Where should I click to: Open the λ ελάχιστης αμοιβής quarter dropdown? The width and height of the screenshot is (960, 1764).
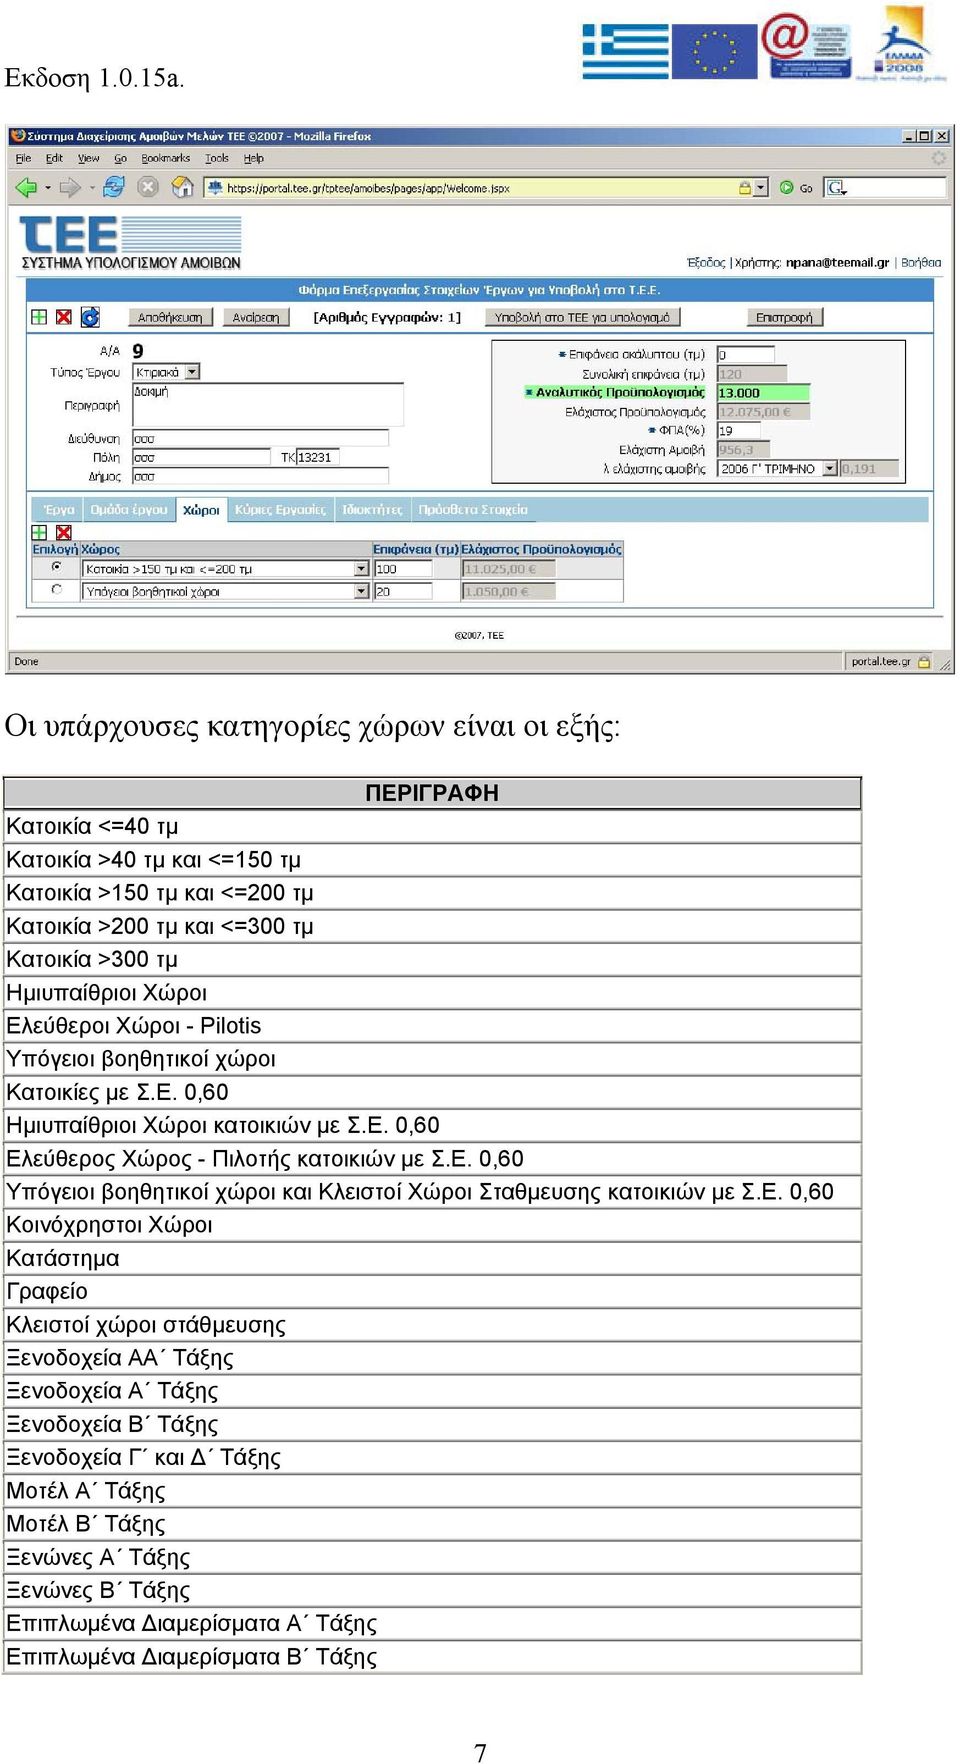coord(830,468)
